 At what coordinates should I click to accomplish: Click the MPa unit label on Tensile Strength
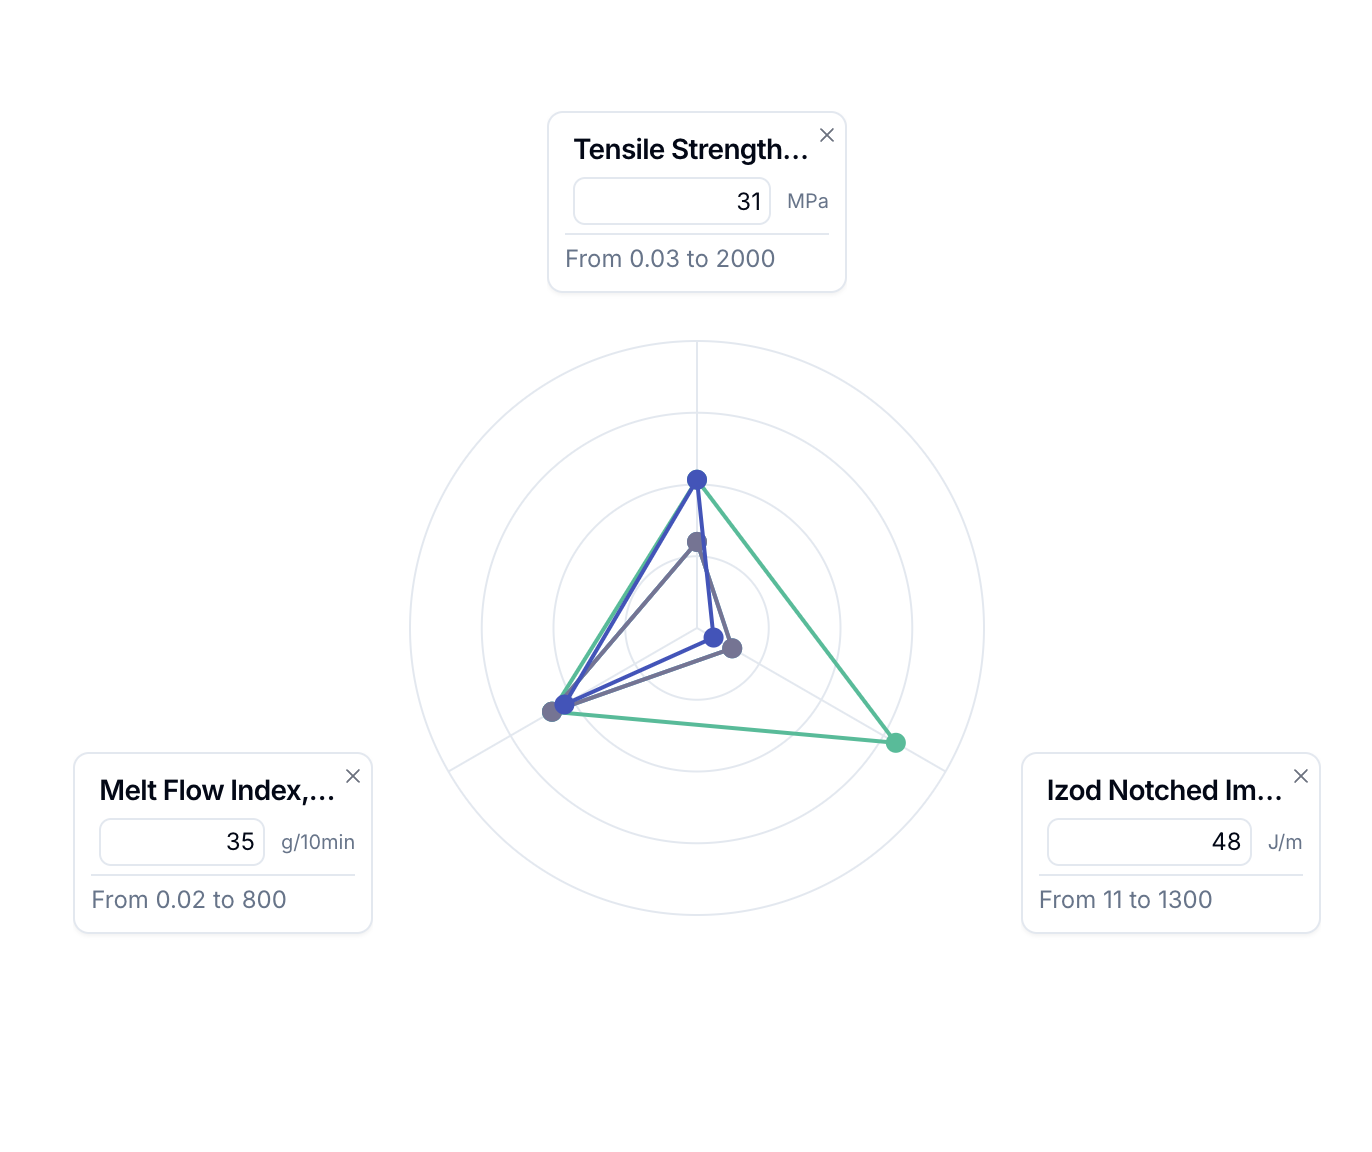808,201
